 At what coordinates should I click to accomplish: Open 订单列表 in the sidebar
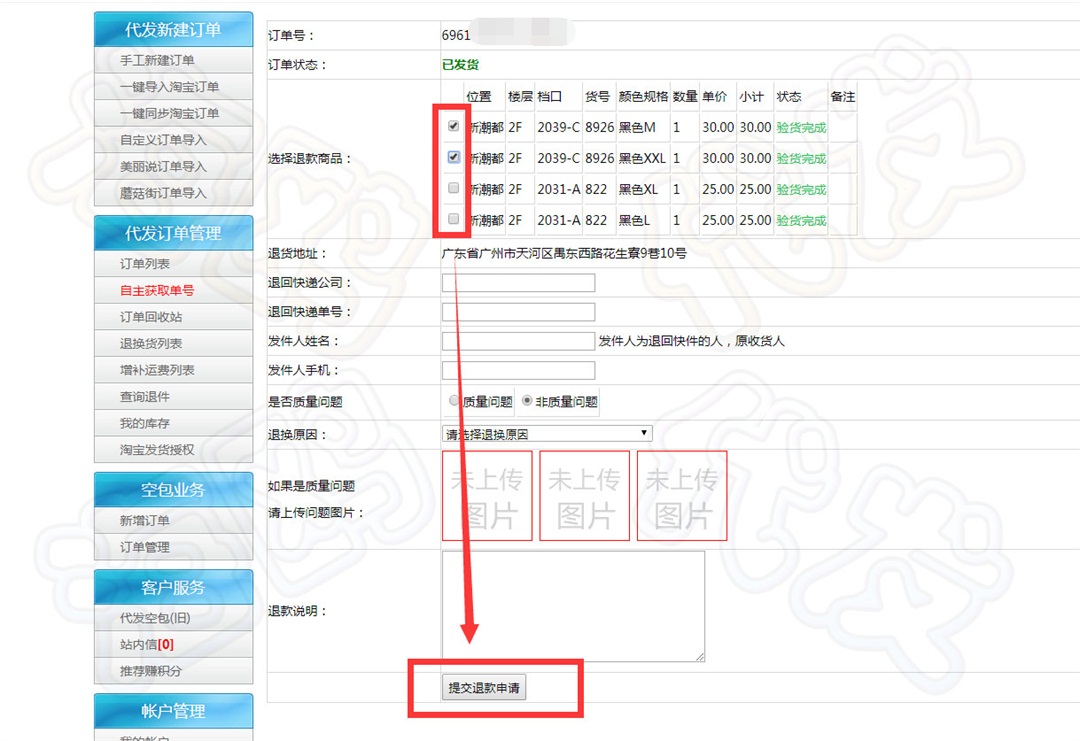146,264
